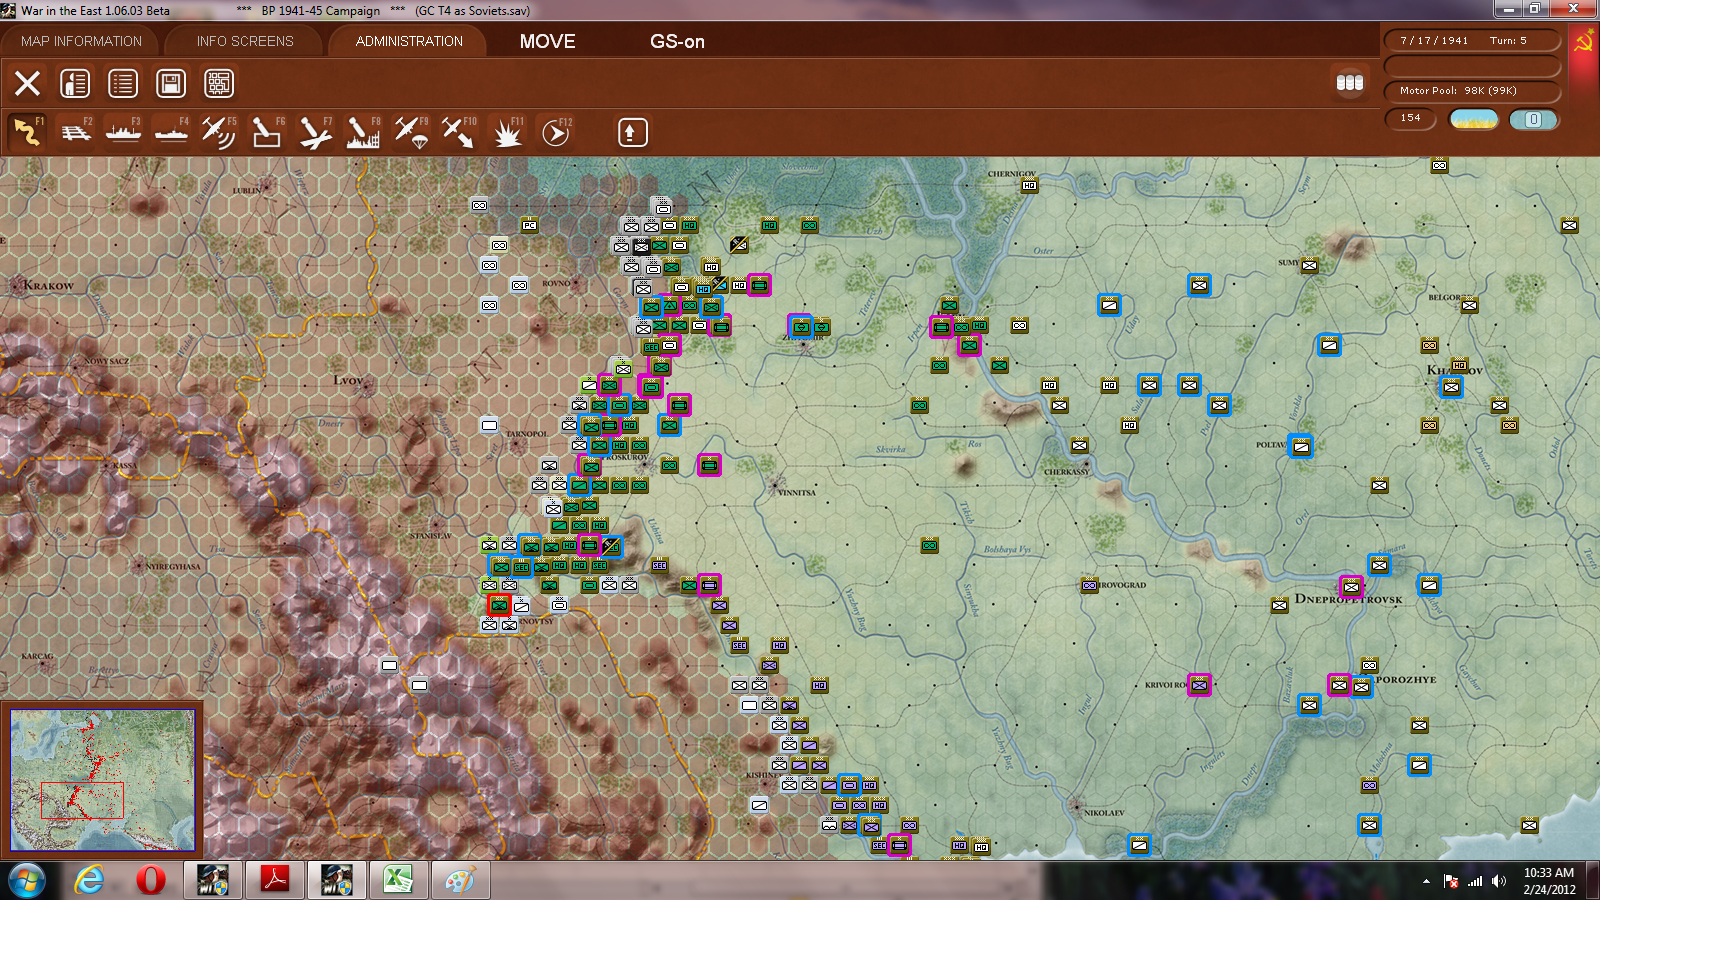The image size is (1710, 964).
Task: Select the F1 move mode arrow icon
Action: [27, 132]
